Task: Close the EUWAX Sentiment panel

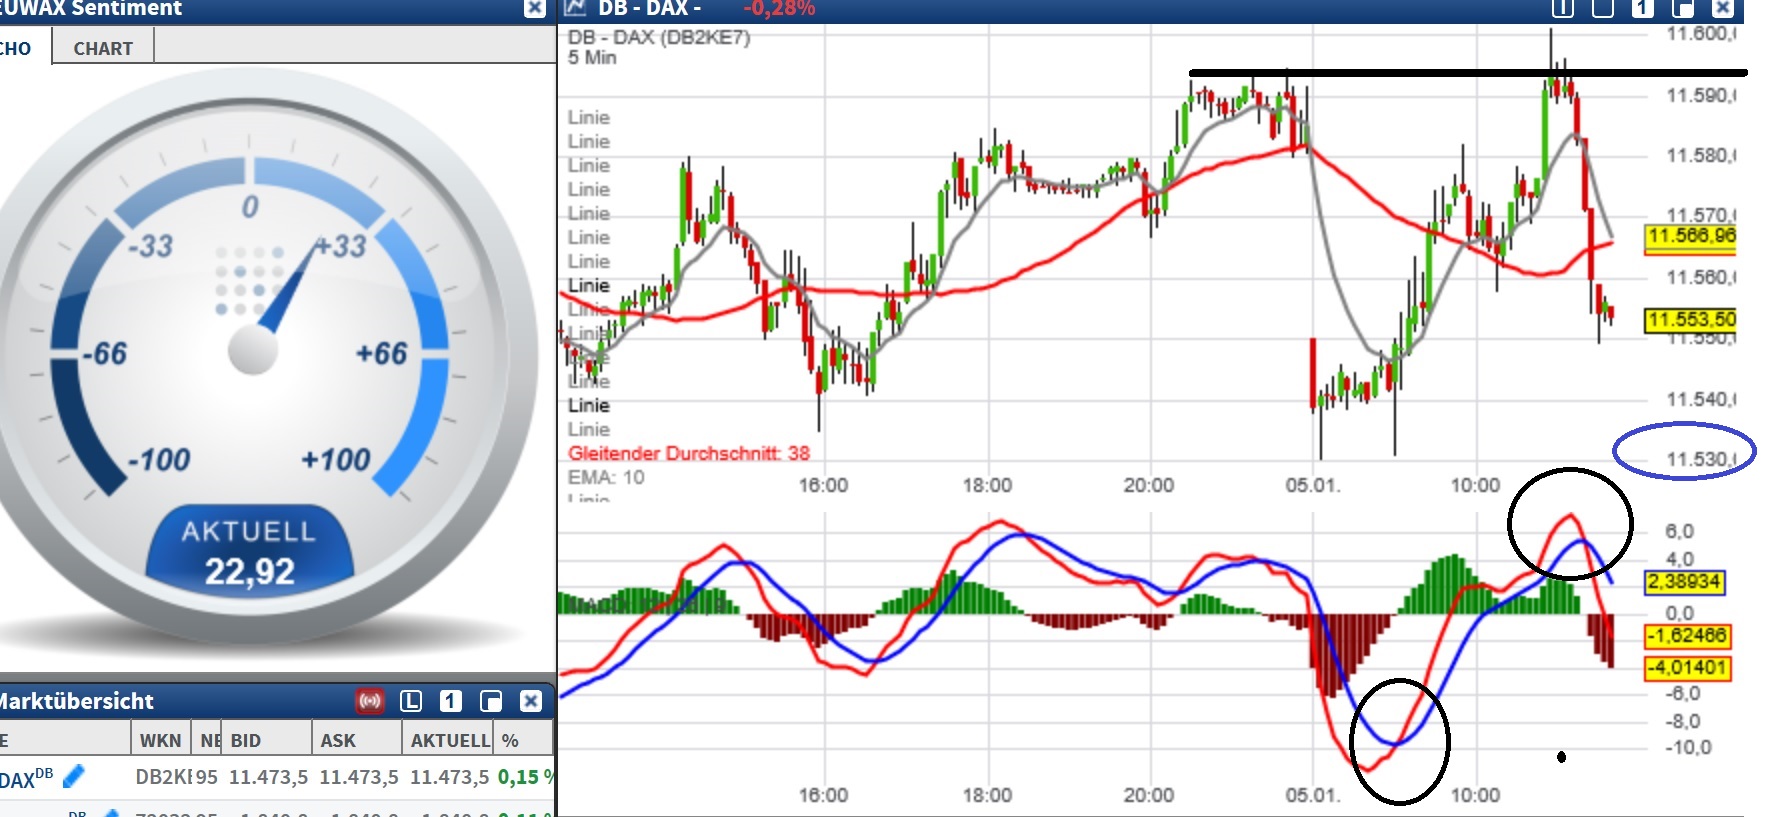Action: pos(535,8)
